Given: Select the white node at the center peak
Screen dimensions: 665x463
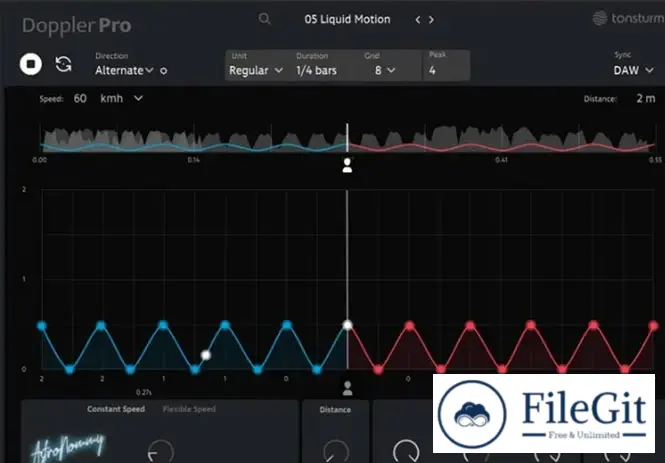Looking at the screenshot, I should point(347,325).
